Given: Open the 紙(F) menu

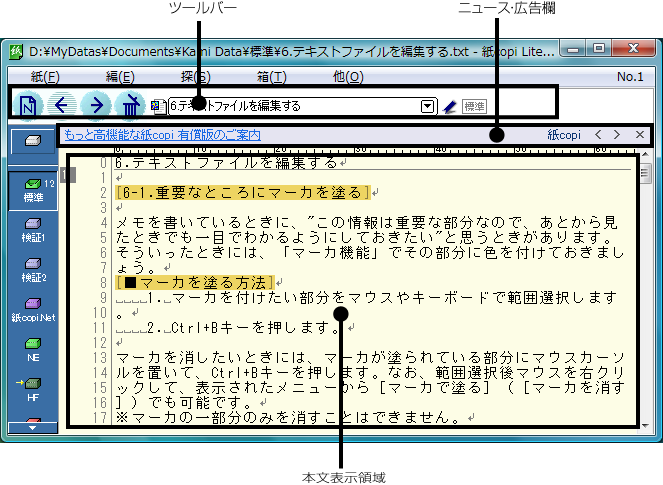Looking at the screenshot, I should (x=45, y=76).
